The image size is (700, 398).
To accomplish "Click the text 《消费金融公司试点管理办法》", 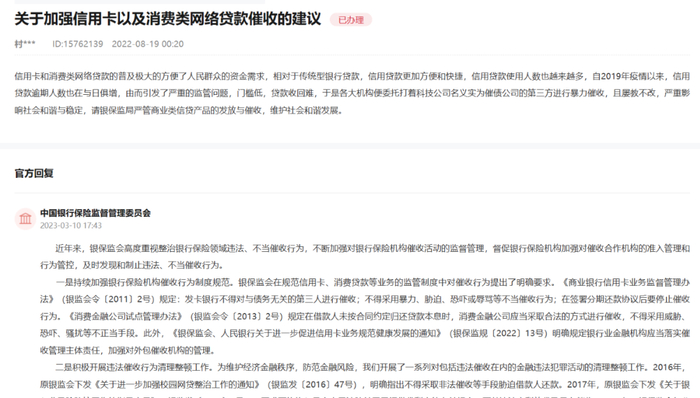I will coord(124,316).
